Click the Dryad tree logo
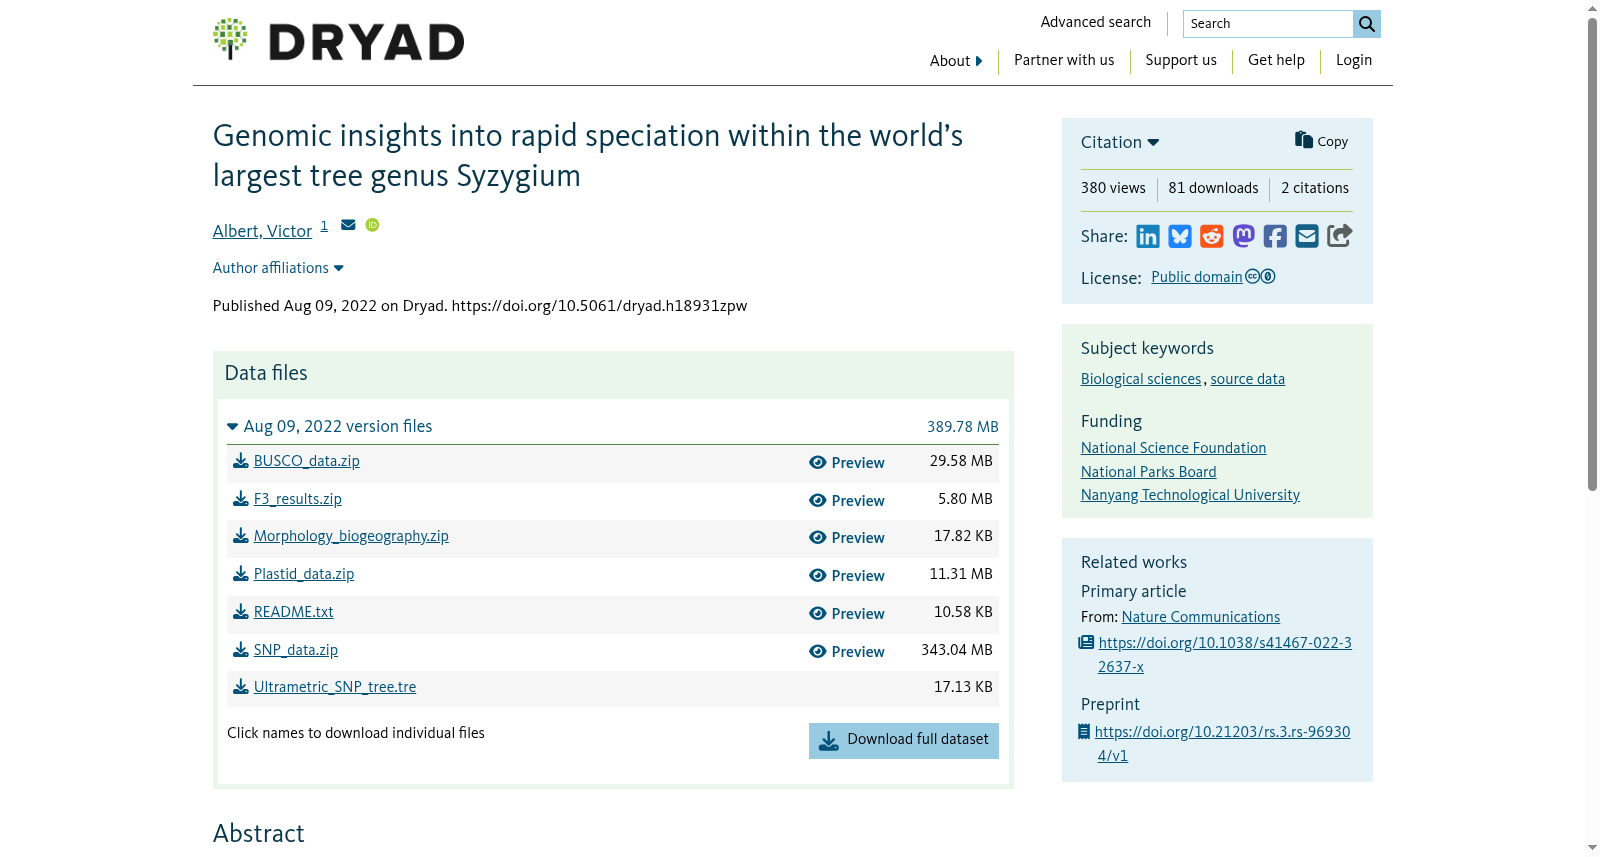1600x857 pixels. click(x=230, y=39)
